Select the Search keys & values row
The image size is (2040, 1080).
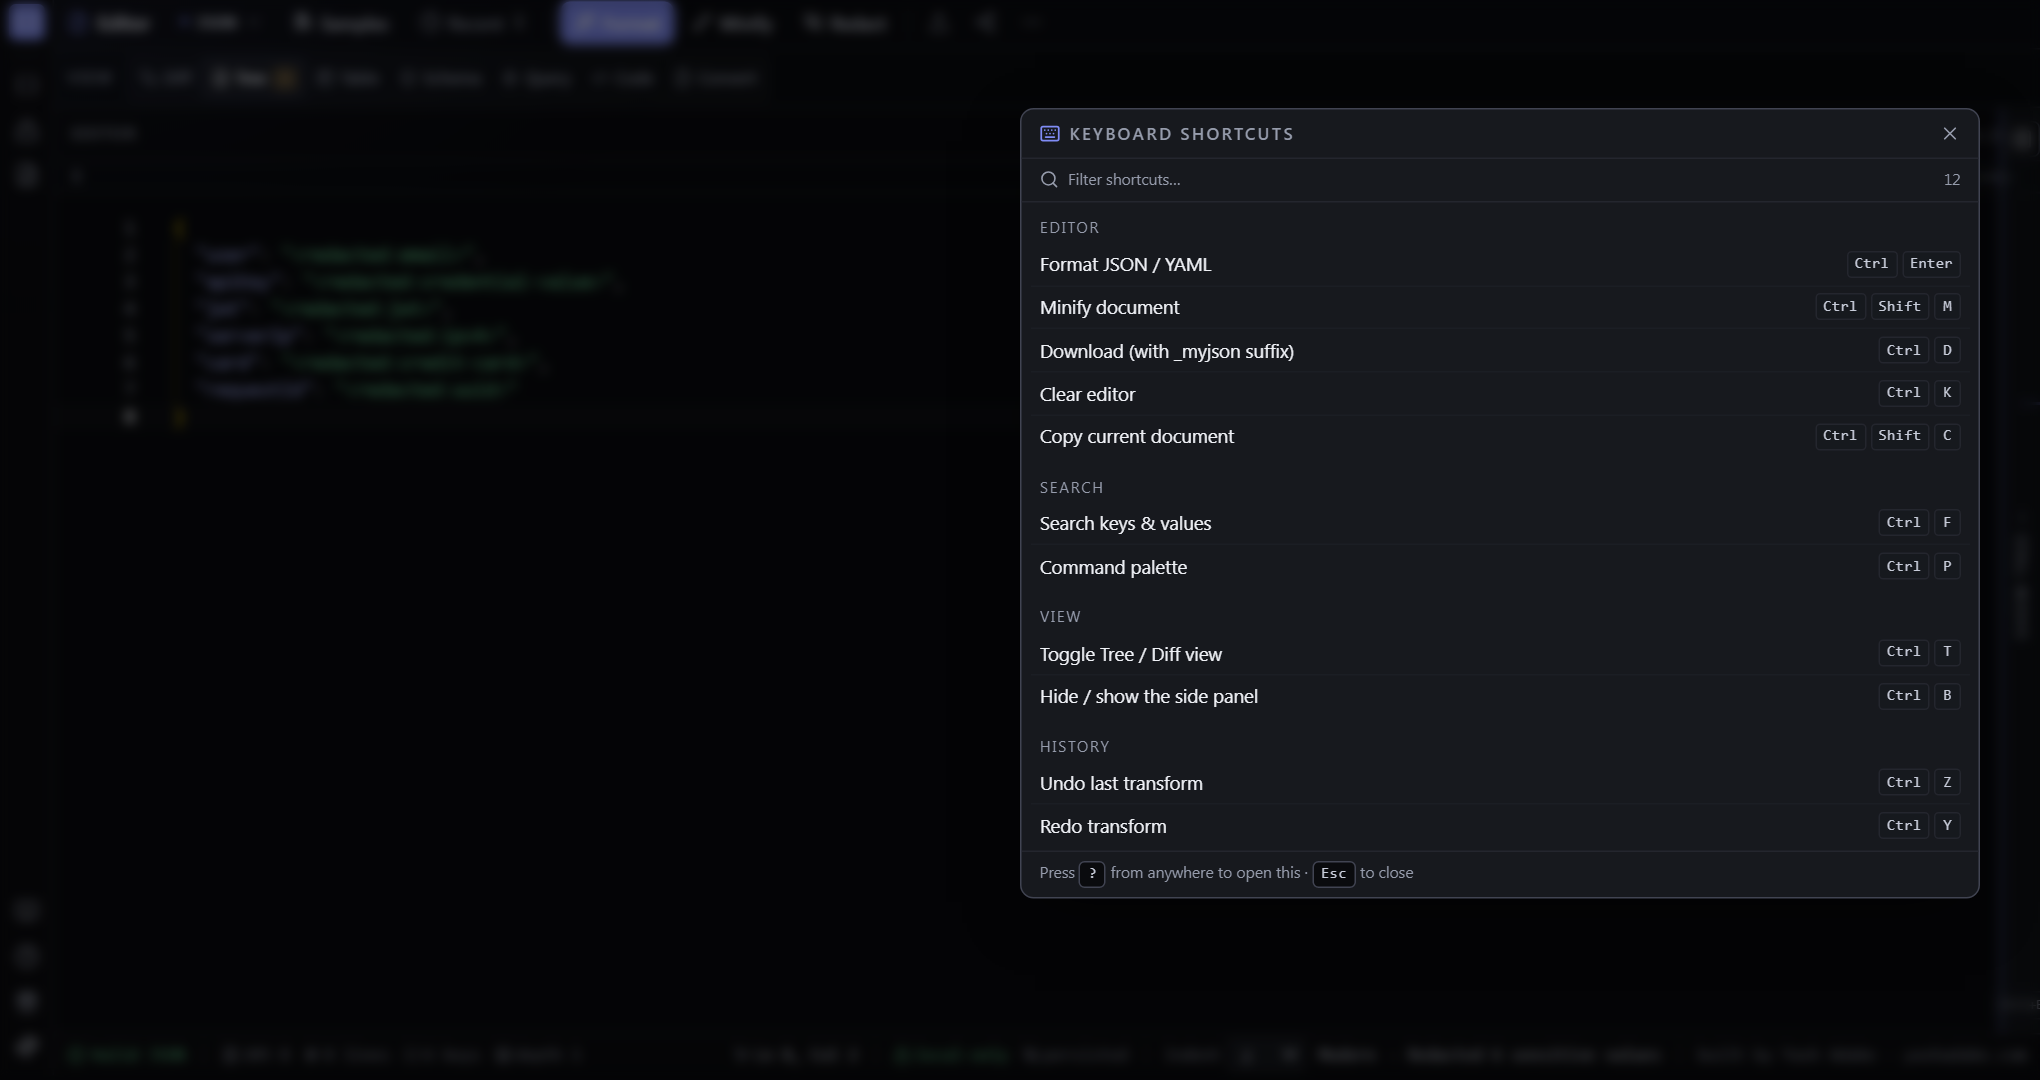click(1499, 523)
